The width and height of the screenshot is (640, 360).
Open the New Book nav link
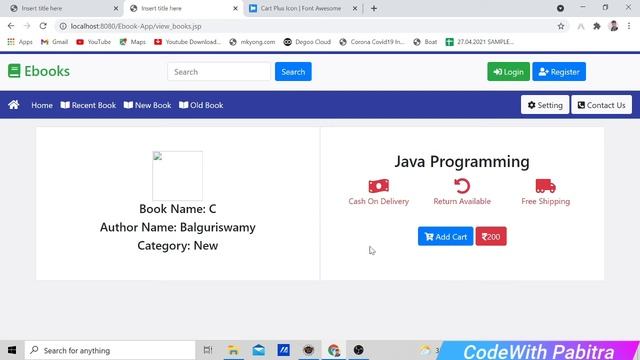click(x=147, y=105)
